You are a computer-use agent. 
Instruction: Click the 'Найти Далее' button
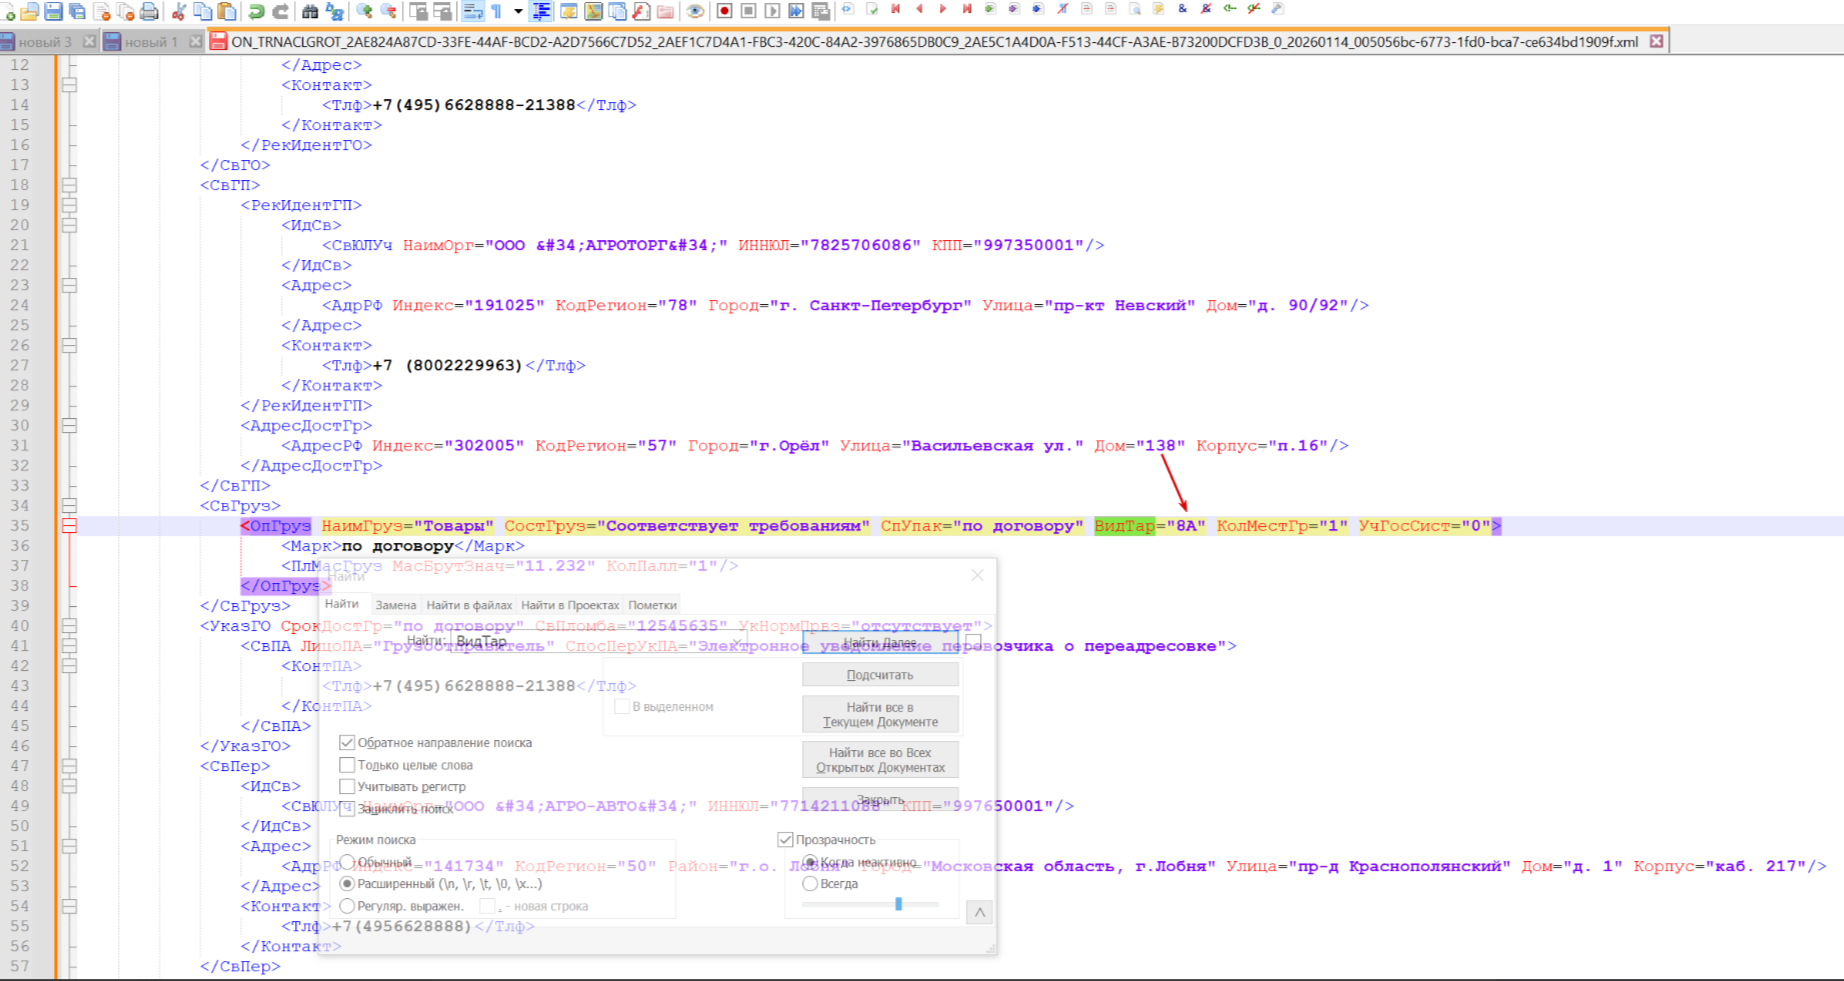coord(880,642)
